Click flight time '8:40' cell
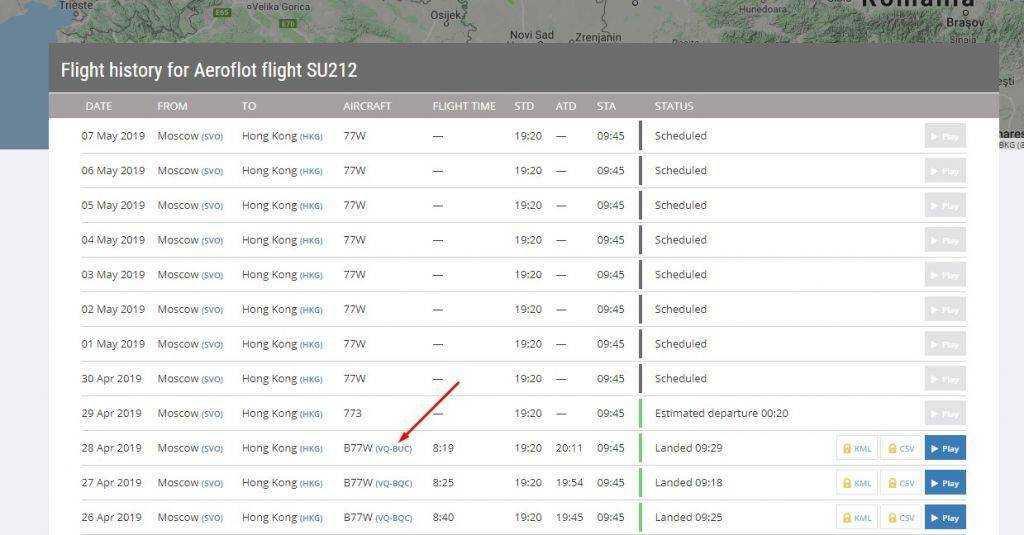Image resolution: width=1024 pixels, height=535 pixels. pos(443,517)
